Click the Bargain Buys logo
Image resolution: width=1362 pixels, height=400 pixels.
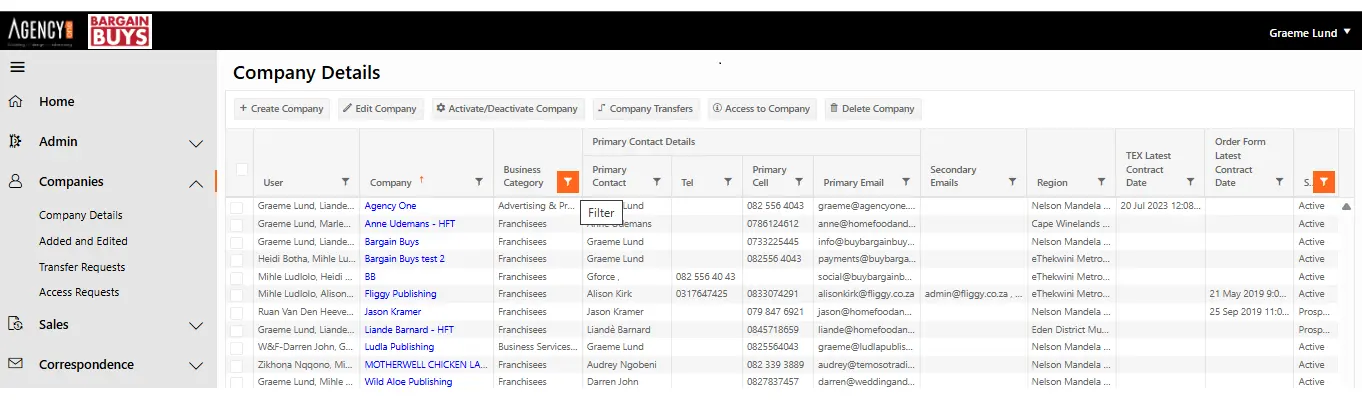[x=120, y=32]
